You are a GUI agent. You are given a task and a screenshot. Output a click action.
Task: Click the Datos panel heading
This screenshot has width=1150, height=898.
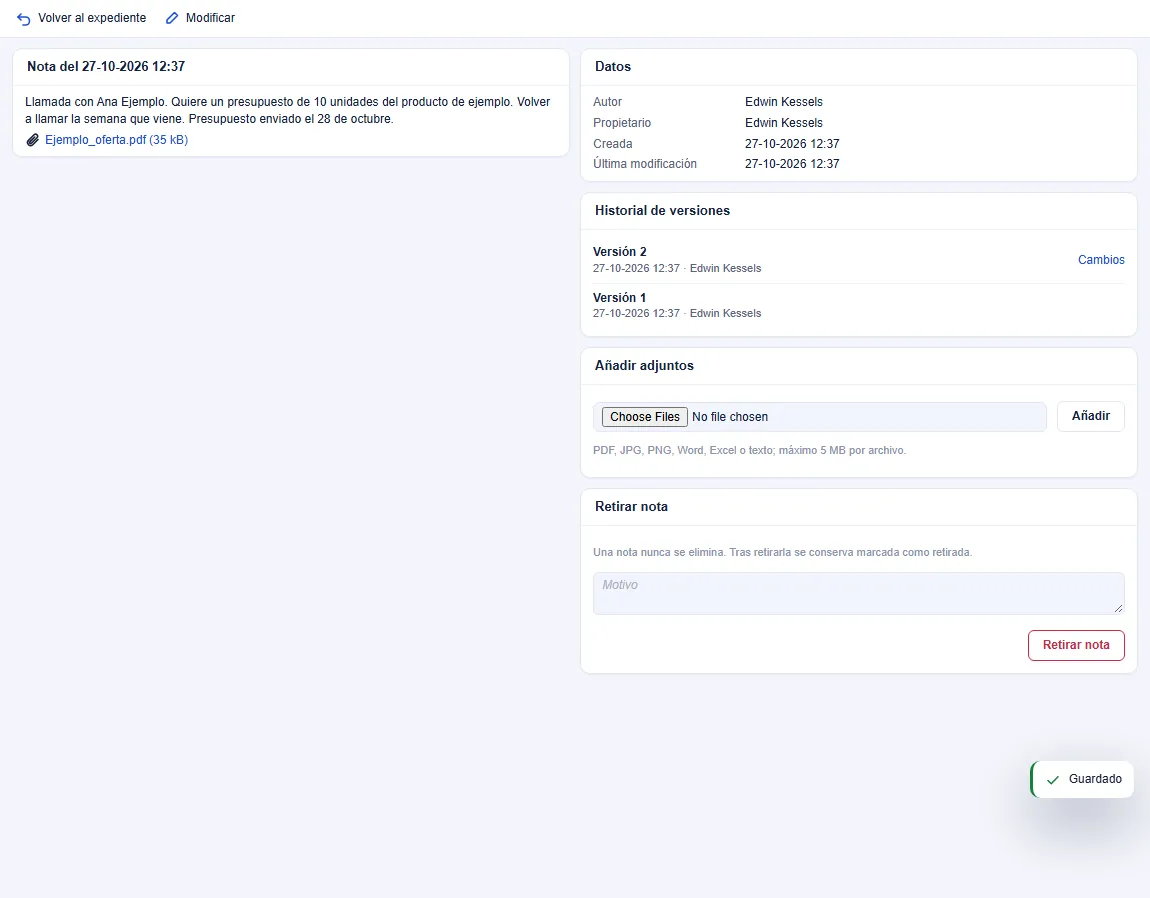click(x=613, y=67)
